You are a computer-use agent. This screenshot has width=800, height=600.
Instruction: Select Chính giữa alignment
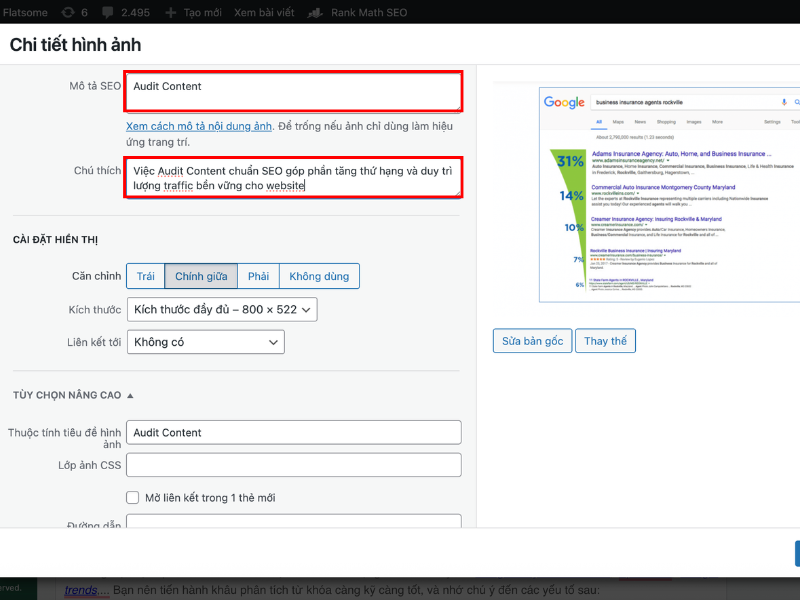(x=201, y=276)
